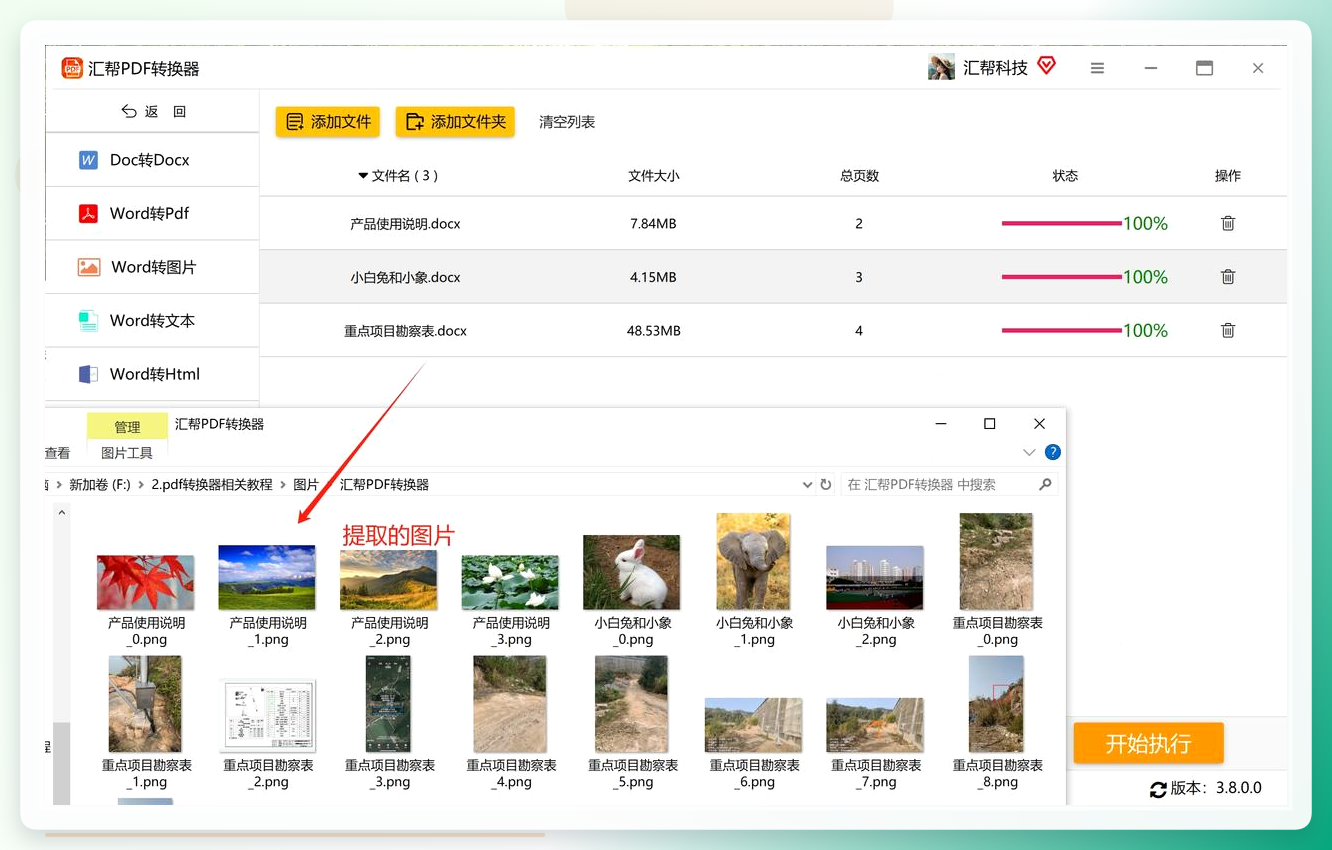Open the 图片工具 ribbon tab

click(127, 453)
